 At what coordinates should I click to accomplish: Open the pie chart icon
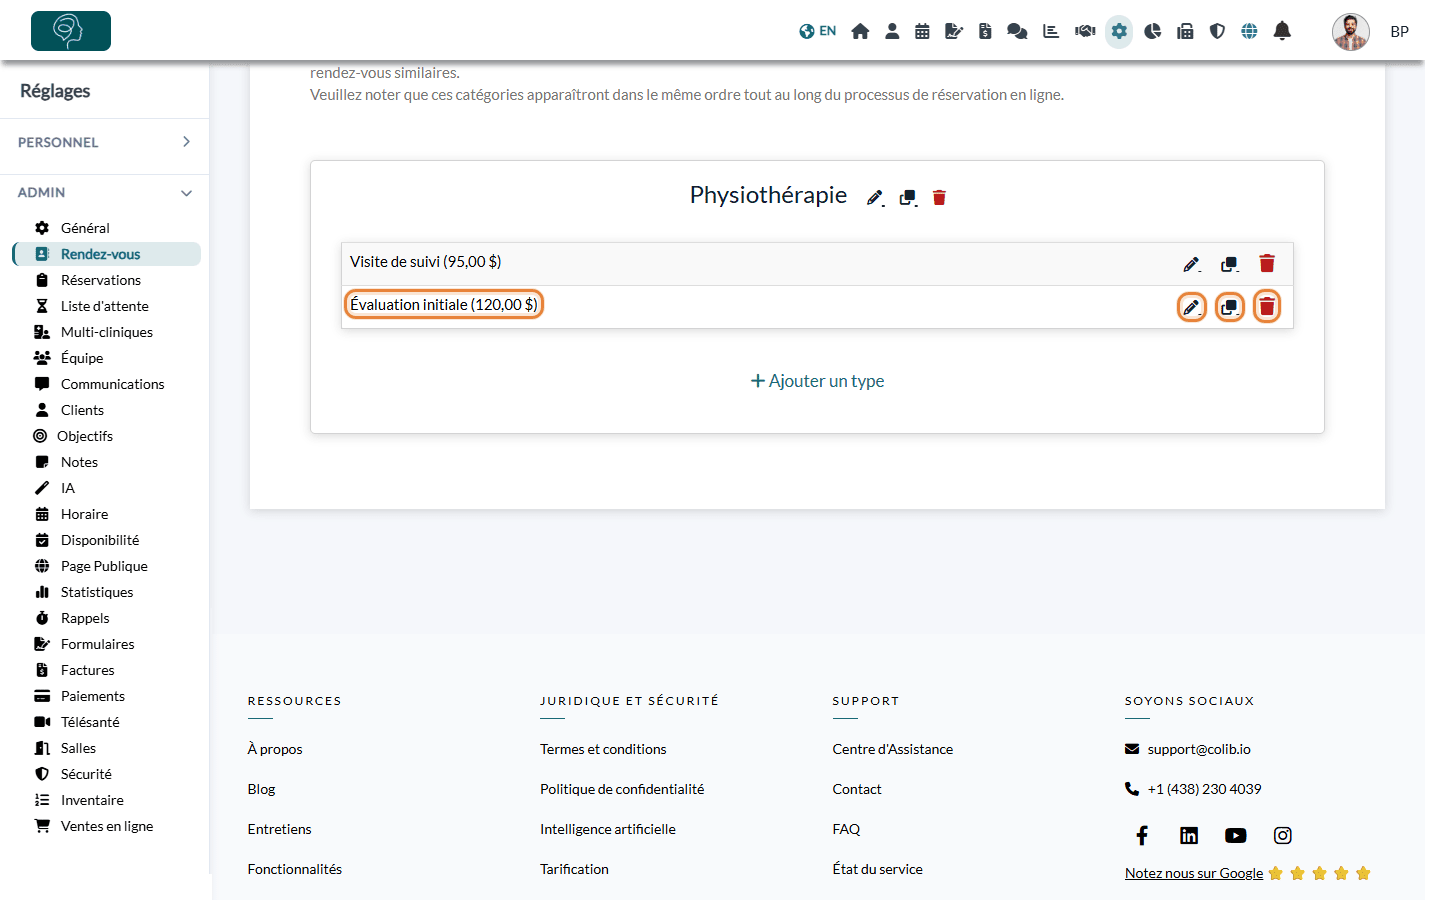[1153, 31]
